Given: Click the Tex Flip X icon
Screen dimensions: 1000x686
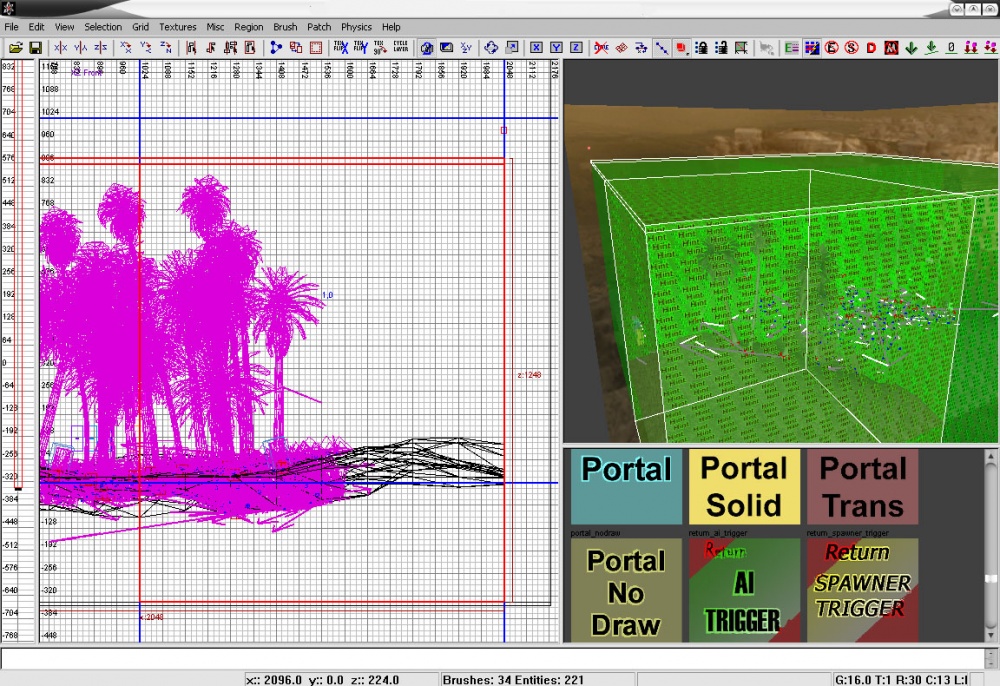Looking at the screenshot, I should click(x=341, y=48).
